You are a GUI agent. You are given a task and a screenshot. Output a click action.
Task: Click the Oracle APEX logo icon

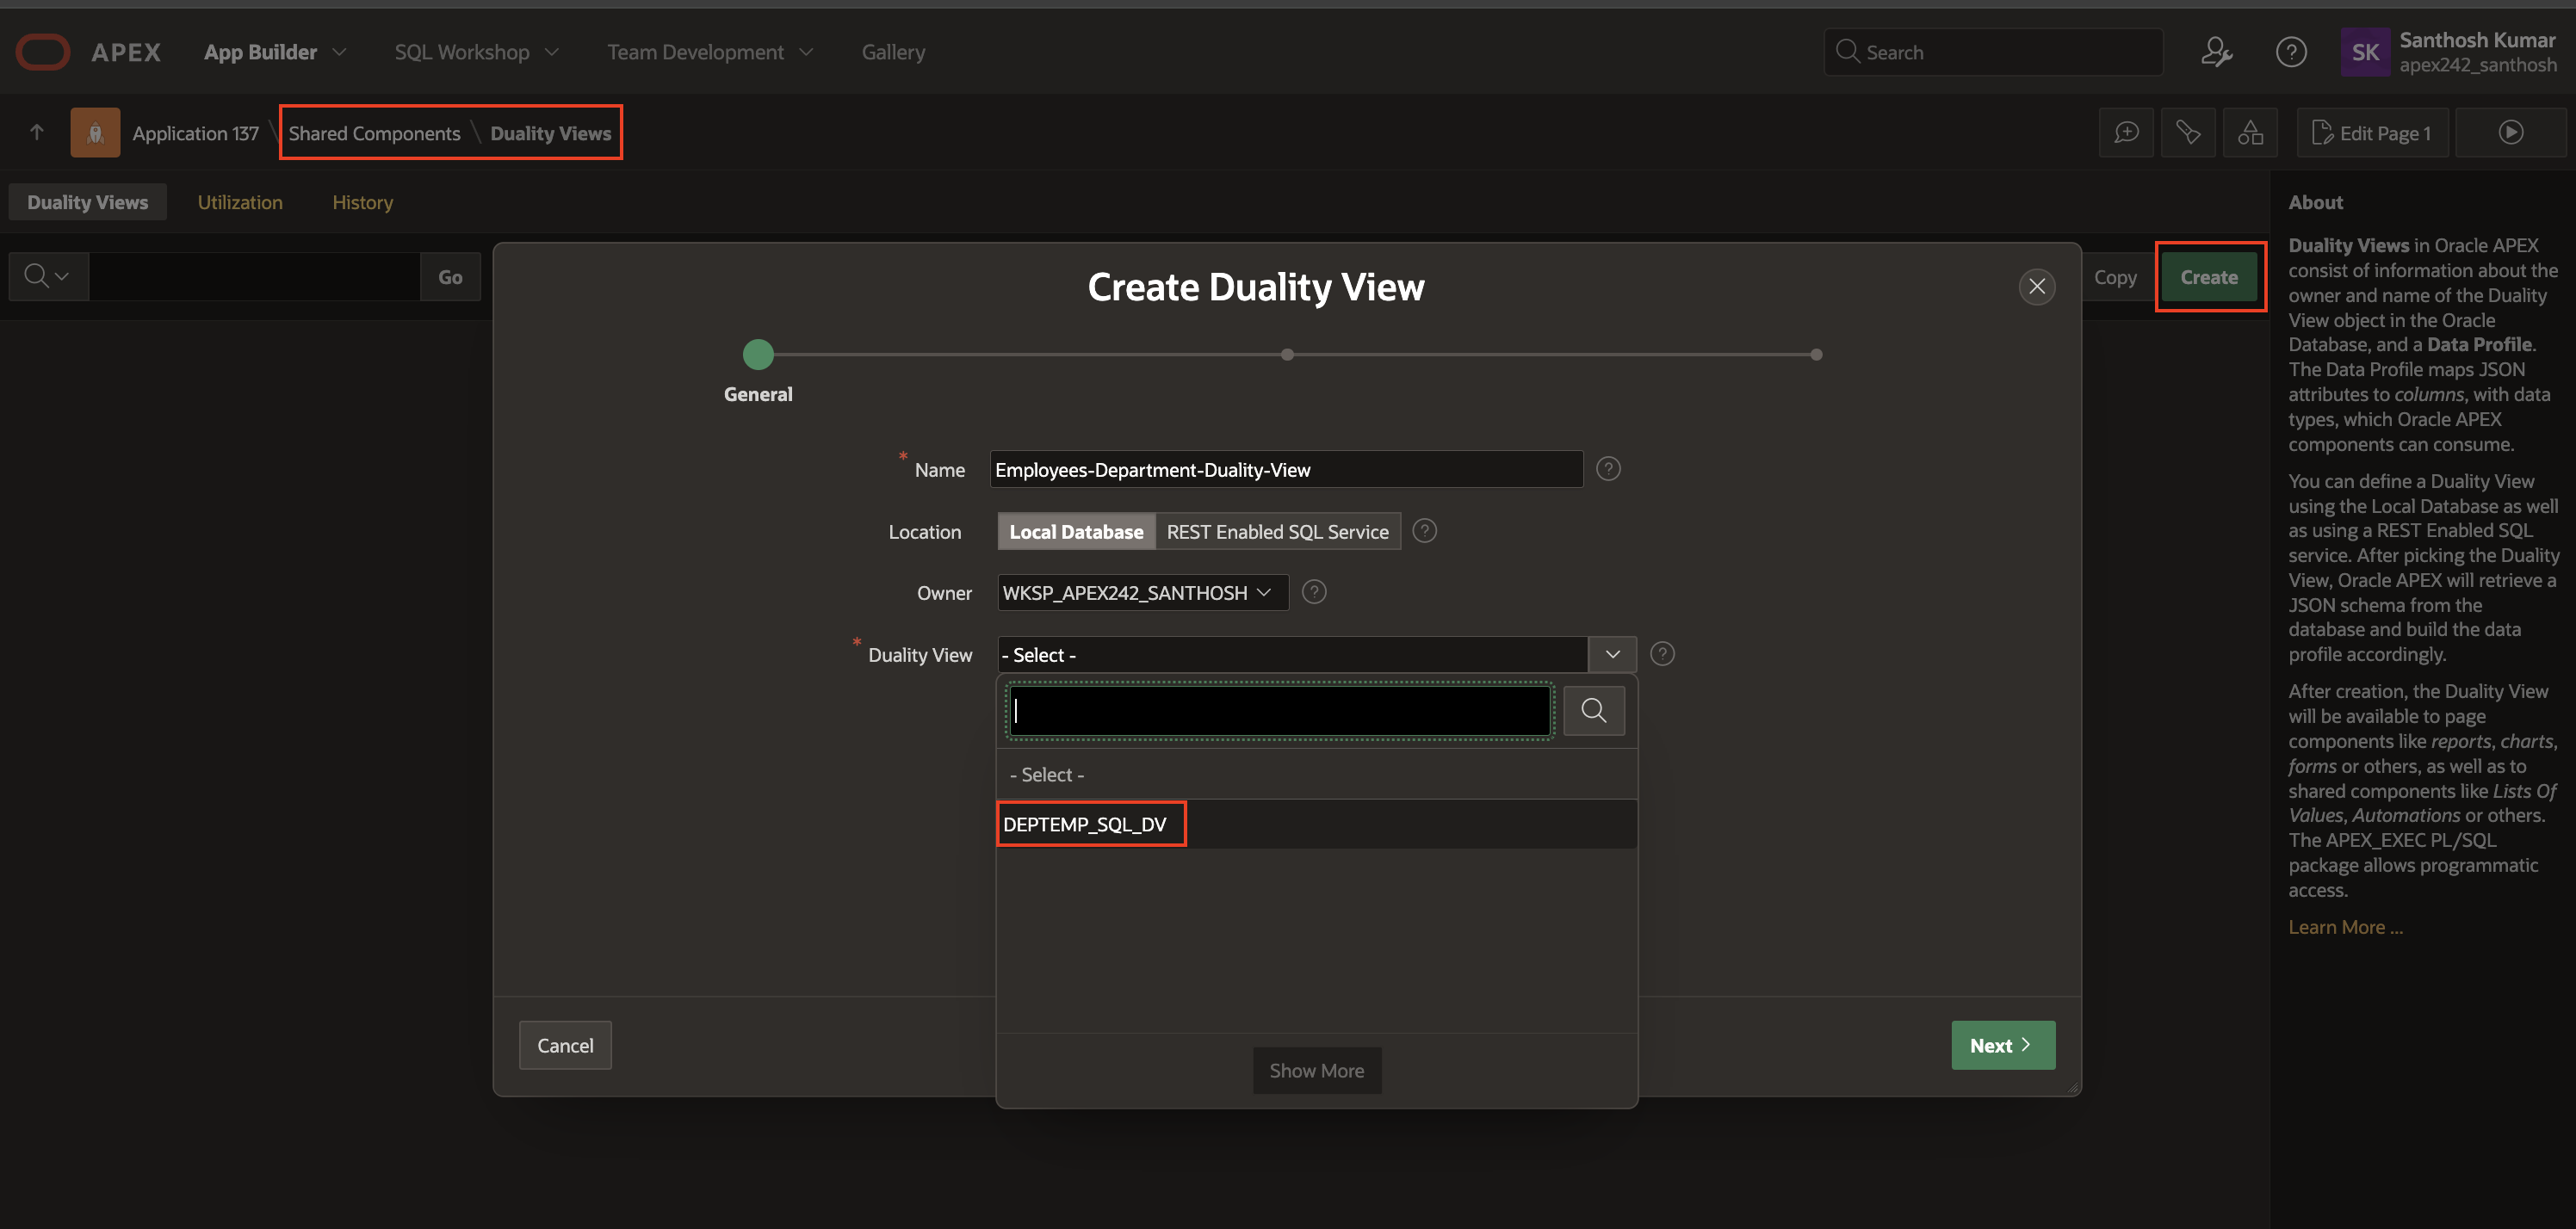coord(43,52)
